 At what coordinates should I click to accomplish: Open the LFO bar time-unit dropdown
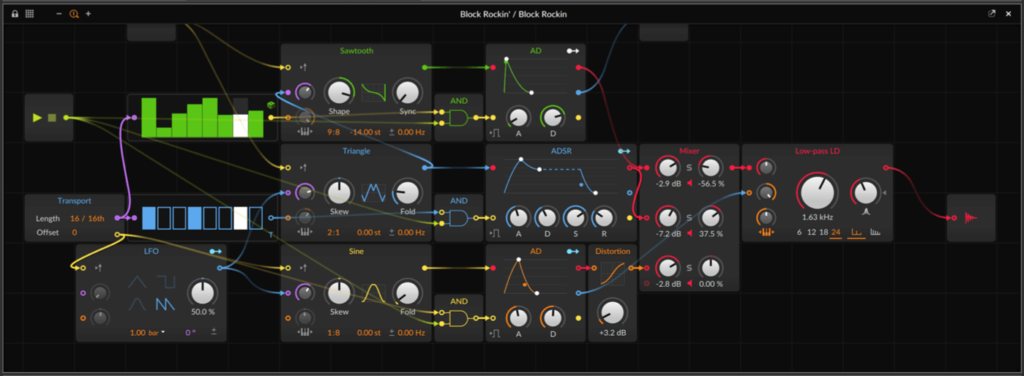pos(155,333)
